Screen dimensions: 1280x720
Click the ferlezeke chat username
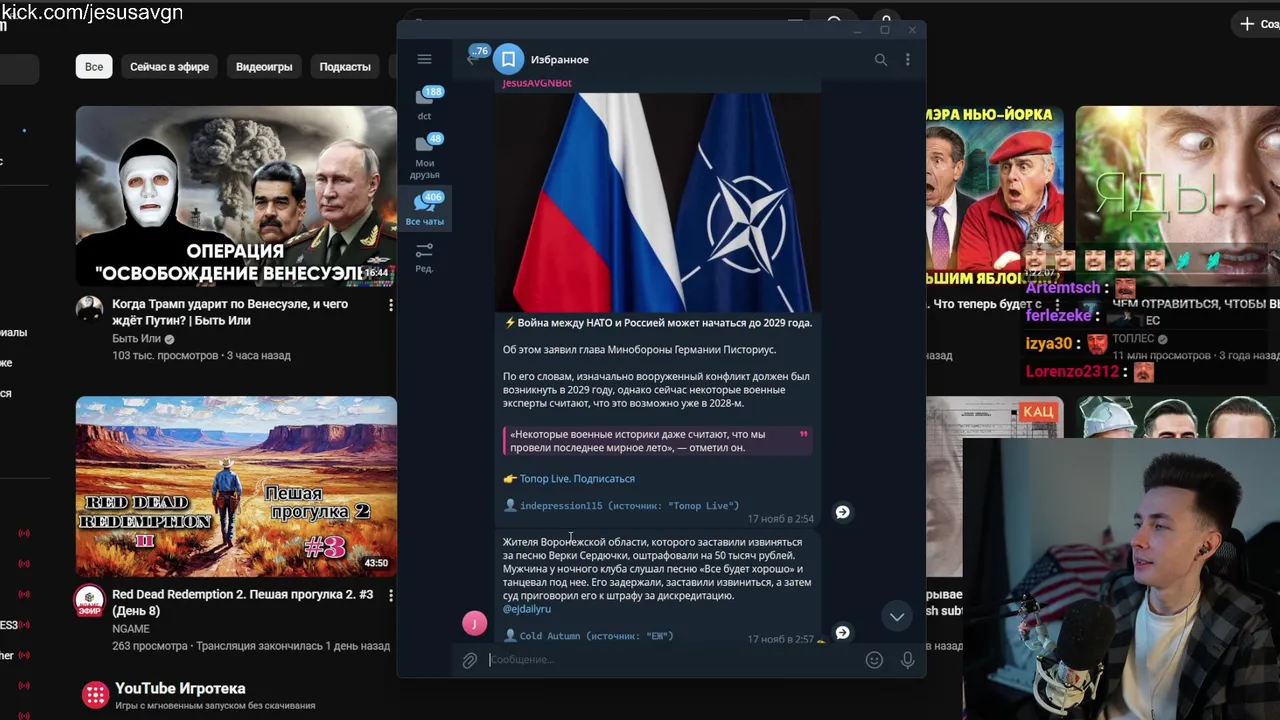[x=1058, y=316]
